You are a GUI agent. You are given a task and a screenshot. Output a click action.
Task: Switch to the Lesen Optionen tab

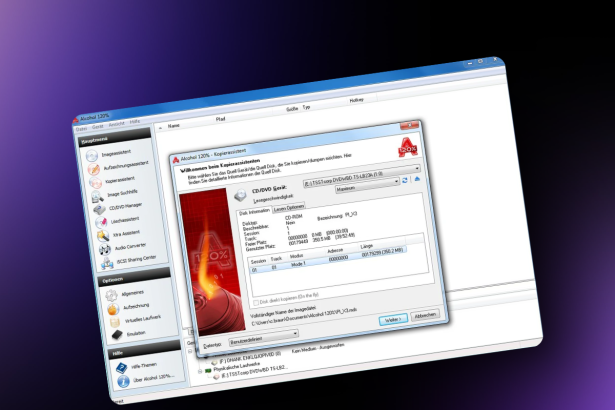289,208
